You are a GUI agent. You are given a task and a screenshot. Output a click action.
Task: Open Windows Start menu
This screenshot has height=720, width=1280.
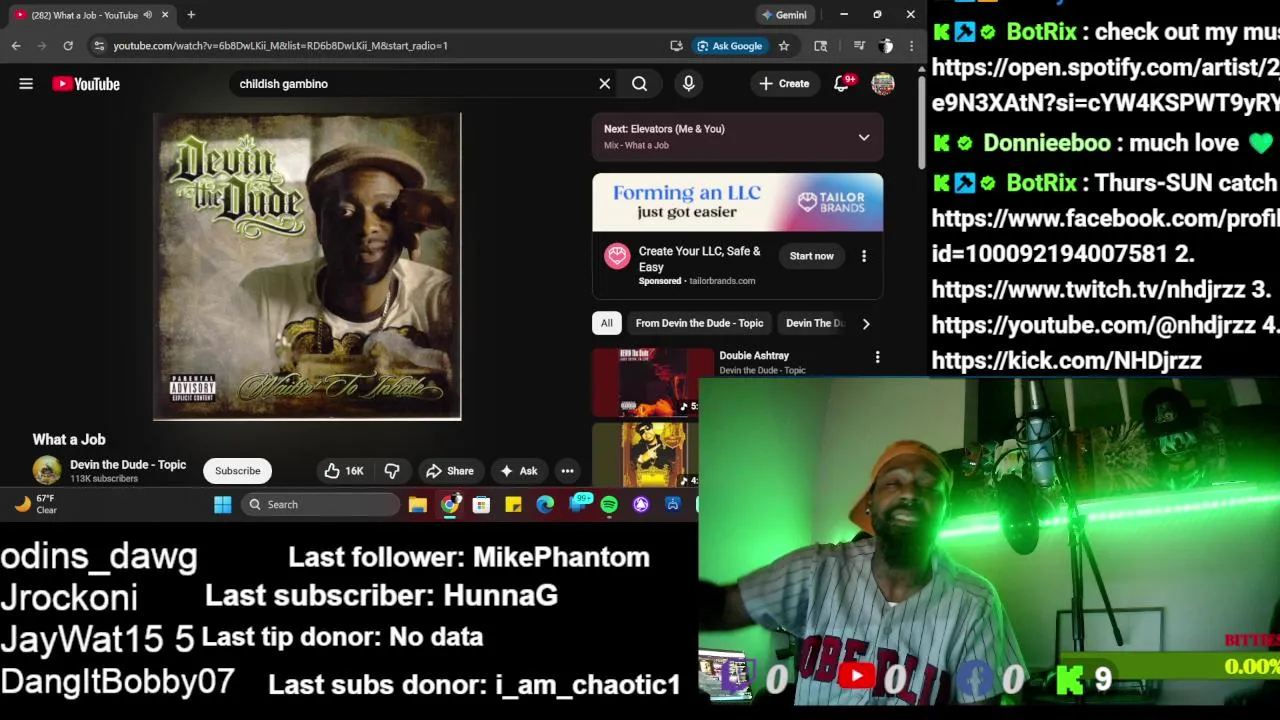point(223,505)
